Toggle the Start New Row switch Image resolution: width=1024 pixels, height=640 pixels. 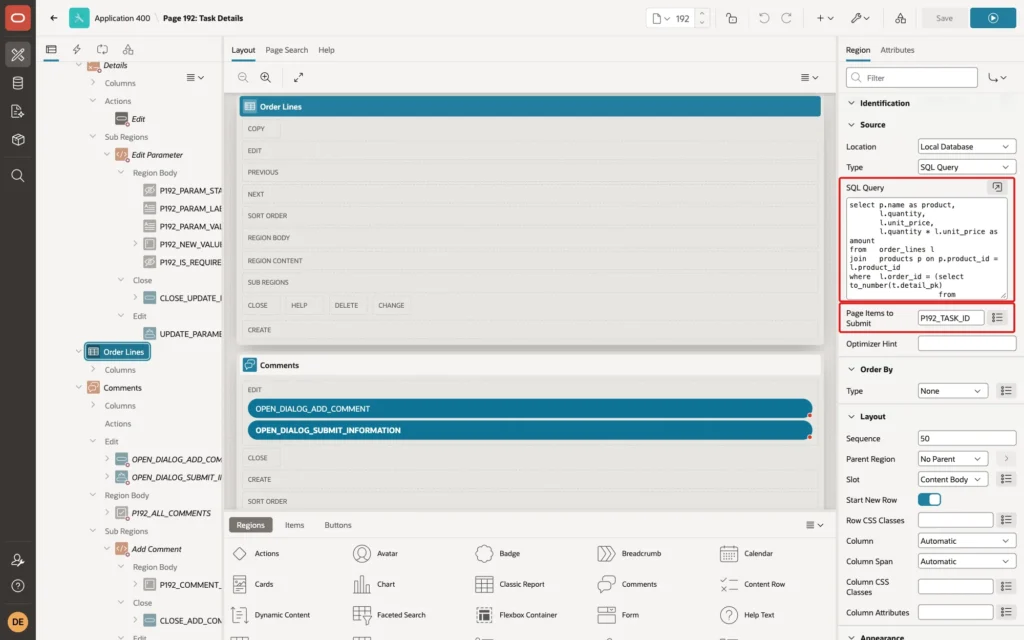[929, 500]
